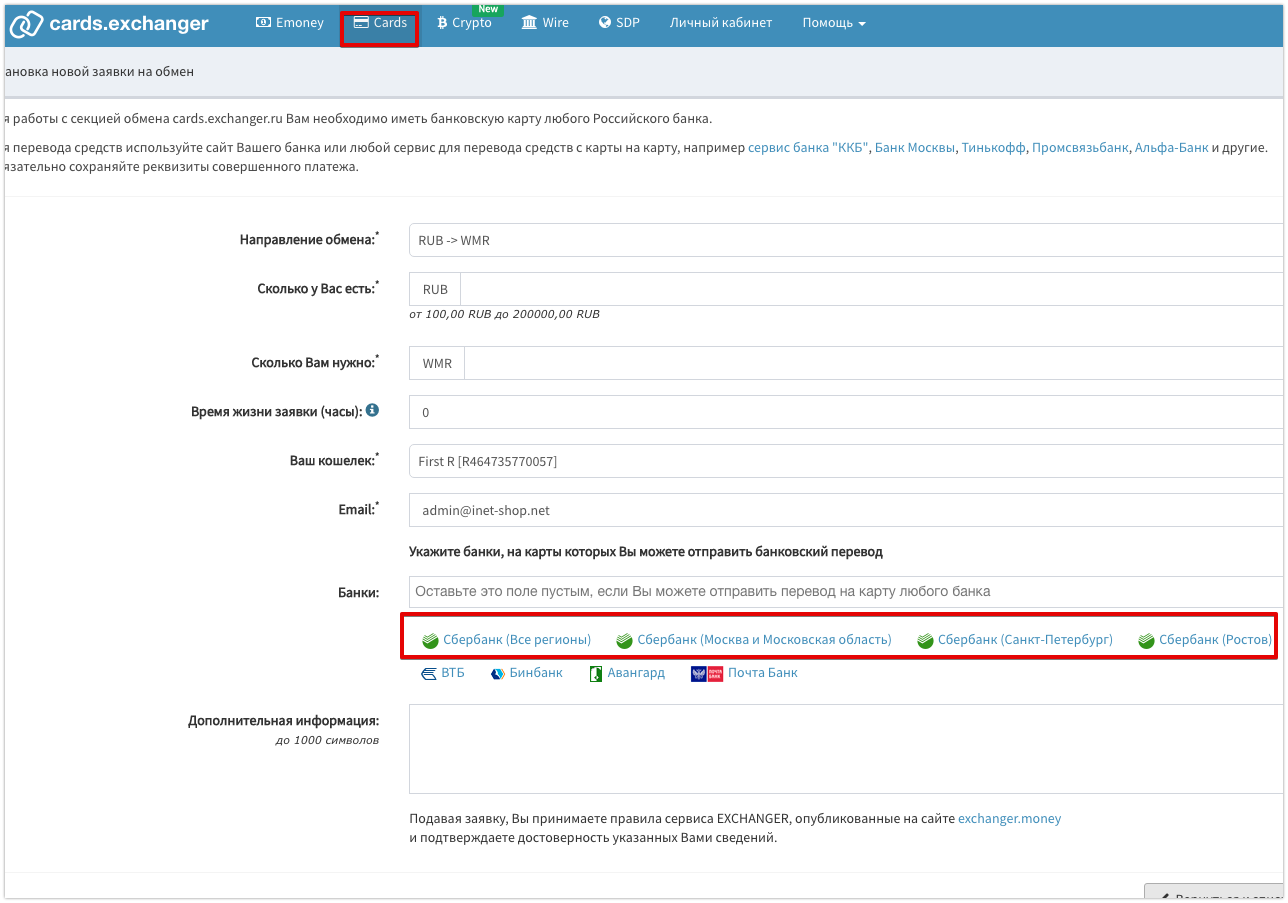Open the Направление обмена RUB -> WMR selector
The image size is (1288, 903).
click(846, 240)
